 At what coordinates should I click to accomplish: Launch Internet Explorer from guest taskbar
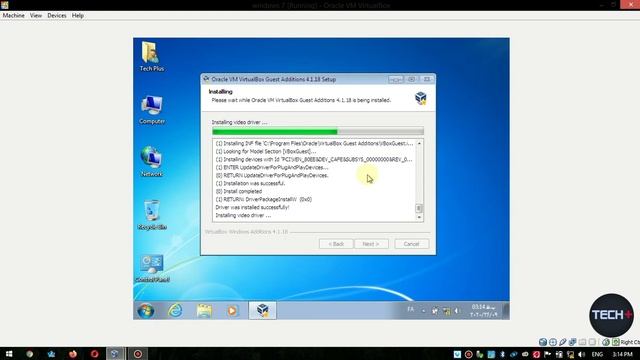tap(176, 311)
